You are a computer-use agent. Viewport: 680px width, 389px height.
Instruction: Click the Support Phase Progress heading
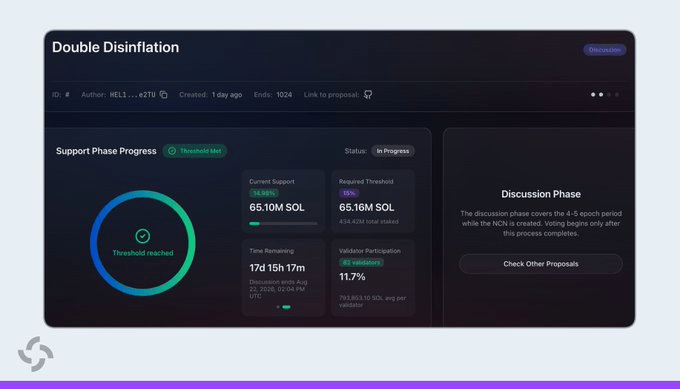pos(106,151)
